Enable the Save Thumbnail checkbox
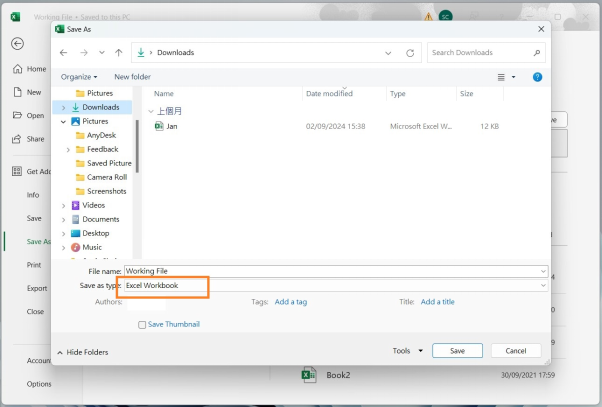The height and width of the screenshot is (407, 602). 142,324
